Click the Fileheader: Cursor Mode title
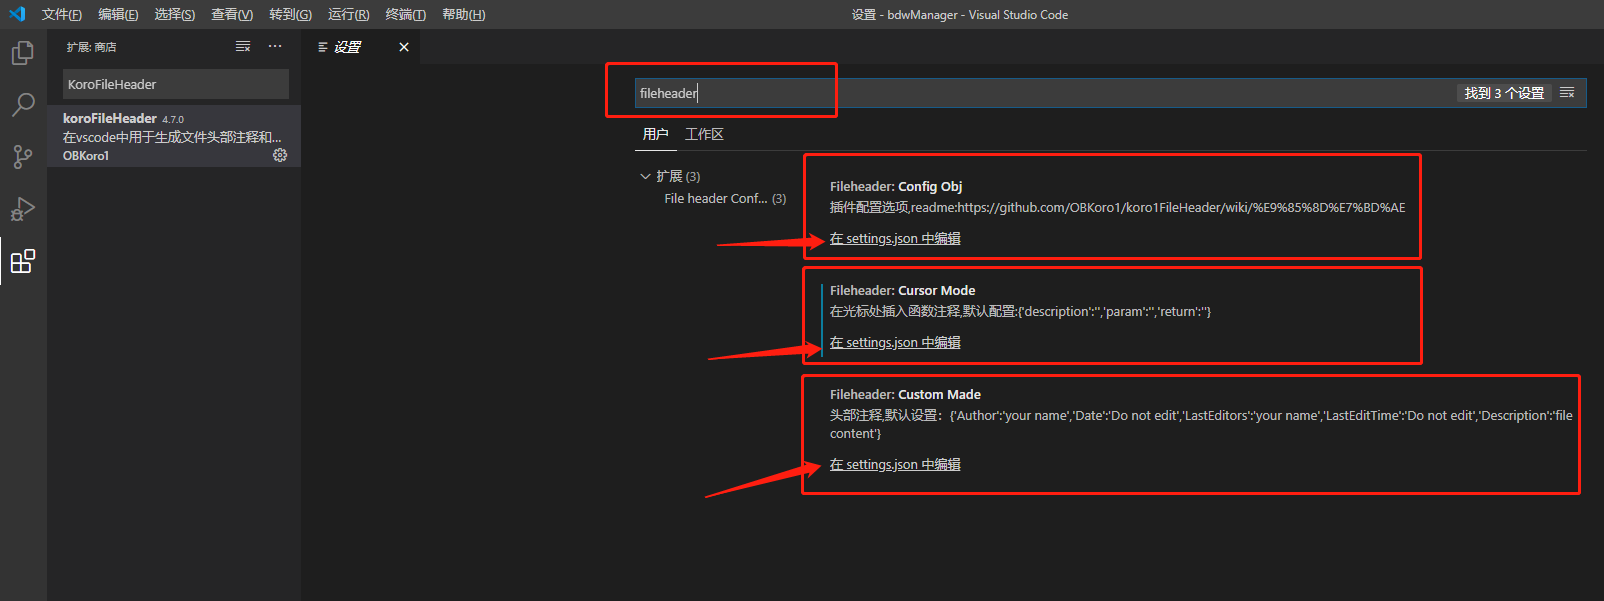The image size is (1604, 601). tap(902, 291)
